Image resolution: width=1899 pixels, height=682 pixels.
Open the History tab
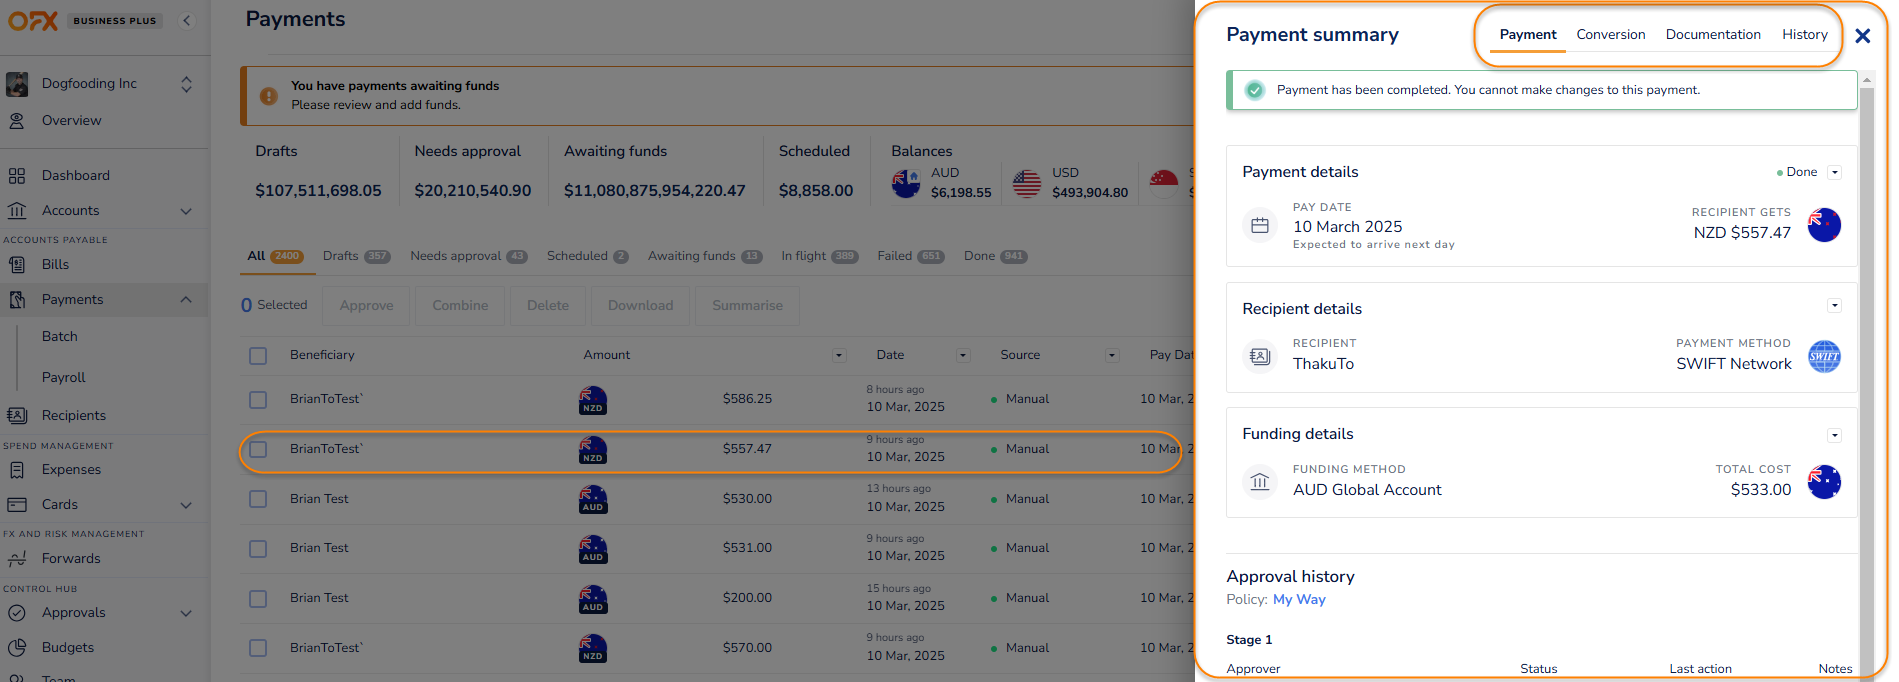[1804, 35]
